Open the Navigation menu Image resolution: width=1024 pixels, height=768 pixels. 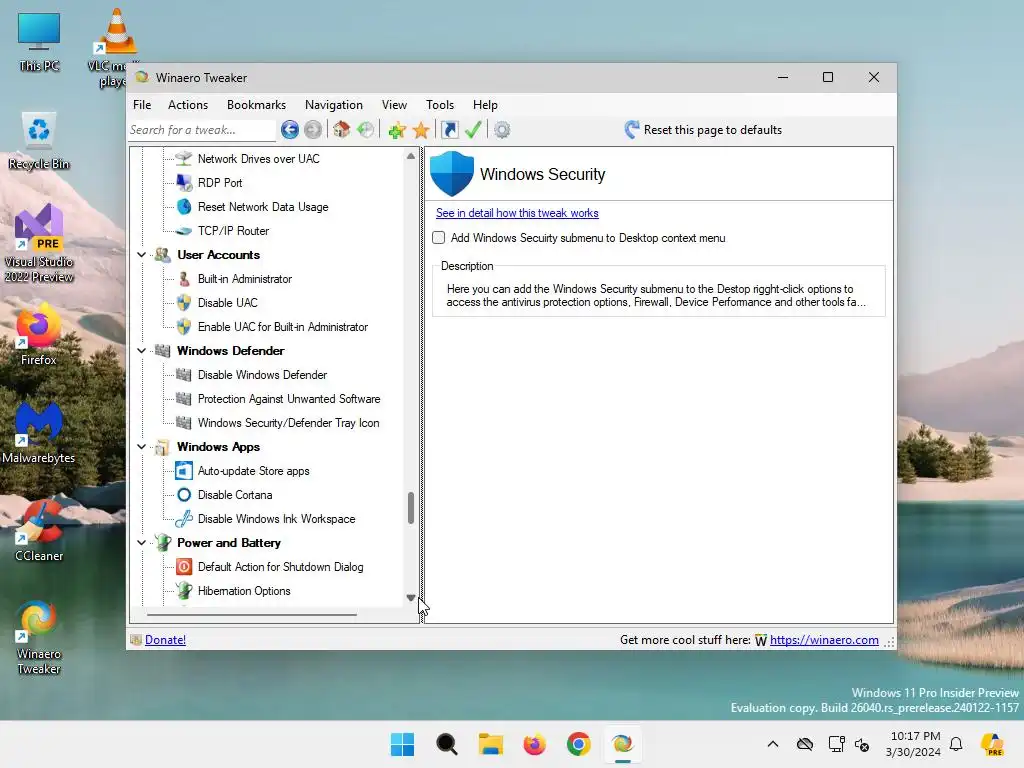[x=334, y=104]
